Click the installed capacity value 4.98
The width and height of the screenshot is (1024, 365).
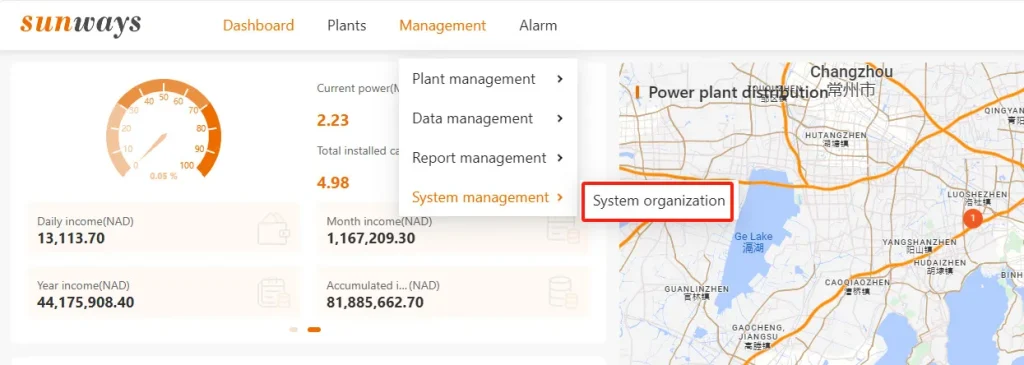[x=333, y=182]
